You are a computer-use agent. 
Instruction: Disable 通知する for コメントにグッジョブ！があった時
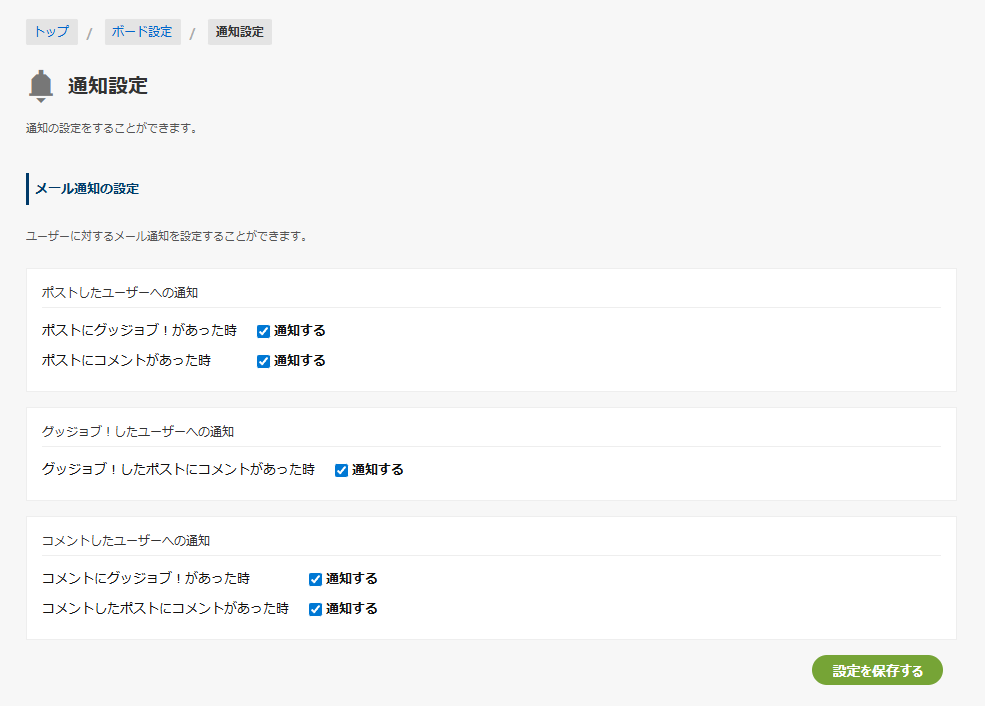click(x=315, y=579)
